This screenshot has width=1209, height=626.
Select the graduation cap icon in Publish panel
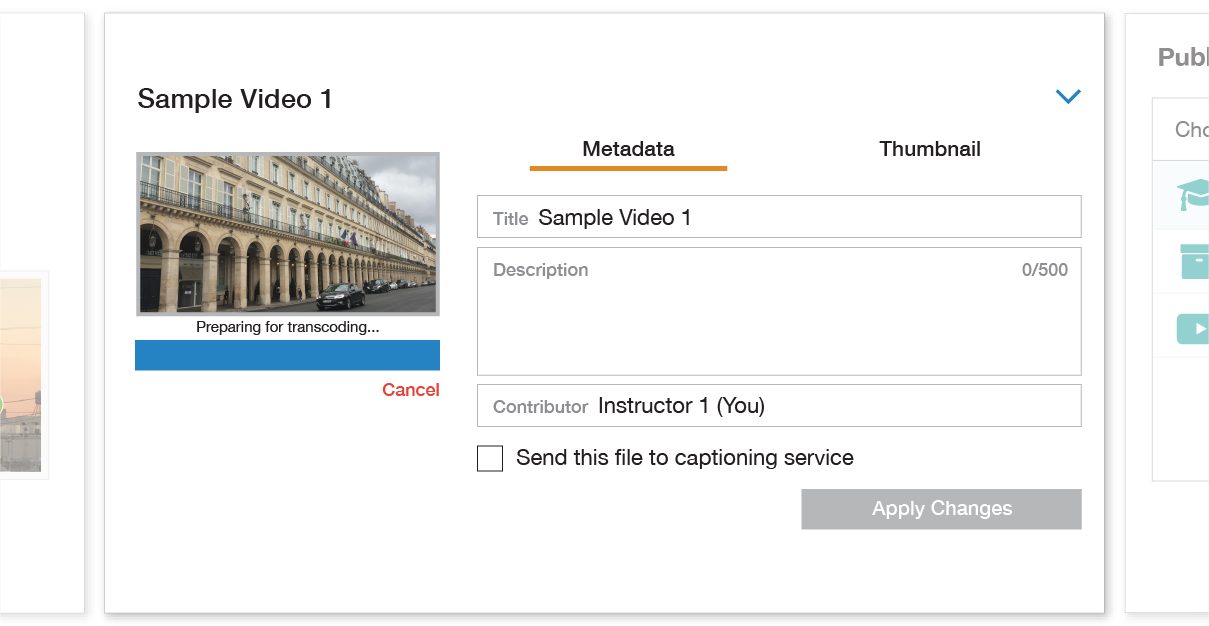tap(1192, 195)
